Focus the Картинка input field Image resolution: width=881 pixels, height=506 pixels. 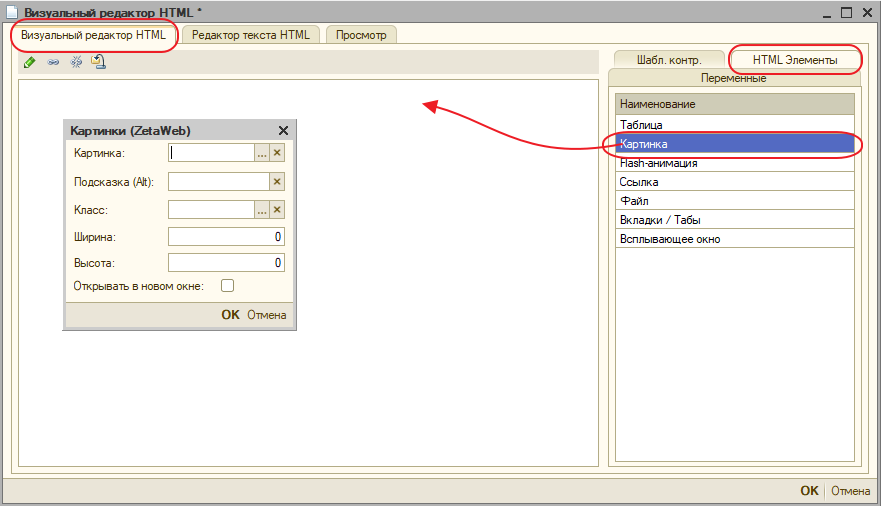tap(211, 153)
